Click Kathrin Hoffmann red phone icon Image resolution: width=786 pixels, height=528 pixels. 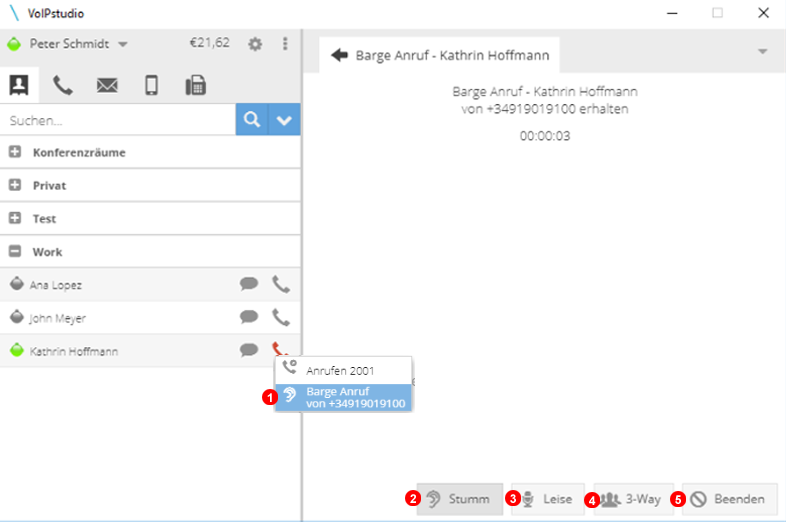point(280,349)
